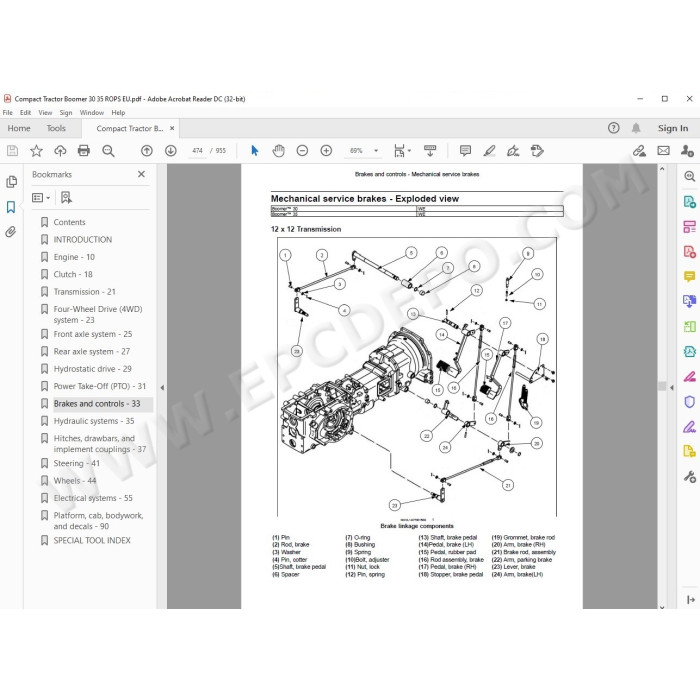Print the document with printer icon
The image size is (700, 700).
(84, 151)
